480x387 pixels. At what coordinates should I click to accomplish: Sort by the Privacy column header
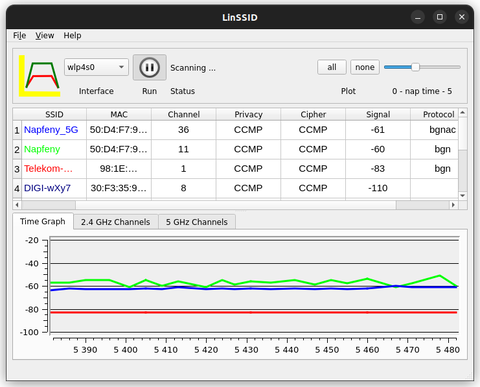click(x=248, y=114)
